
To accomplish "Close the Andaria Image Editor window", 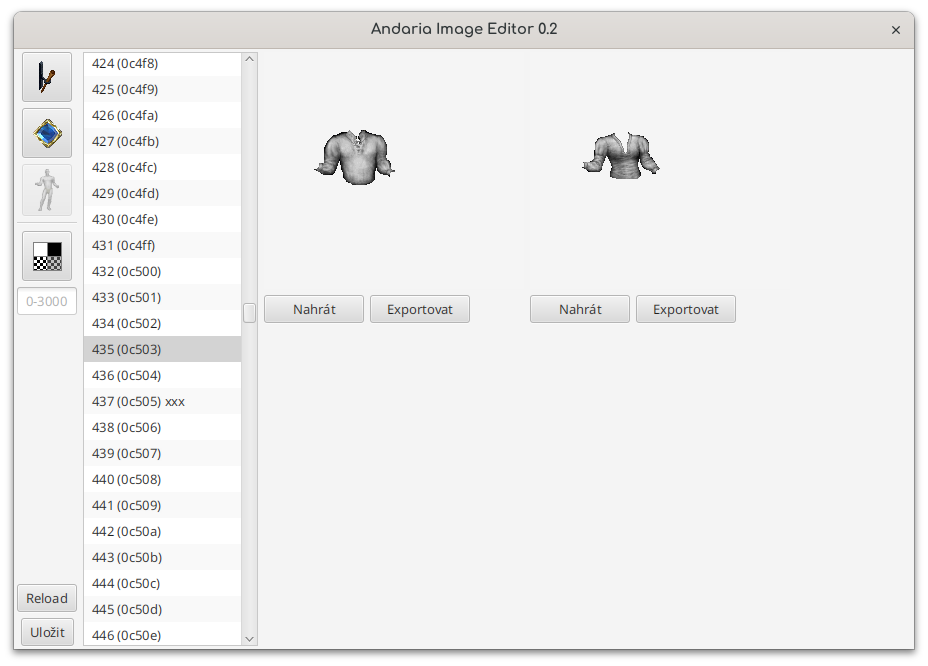I will point(896,30).
